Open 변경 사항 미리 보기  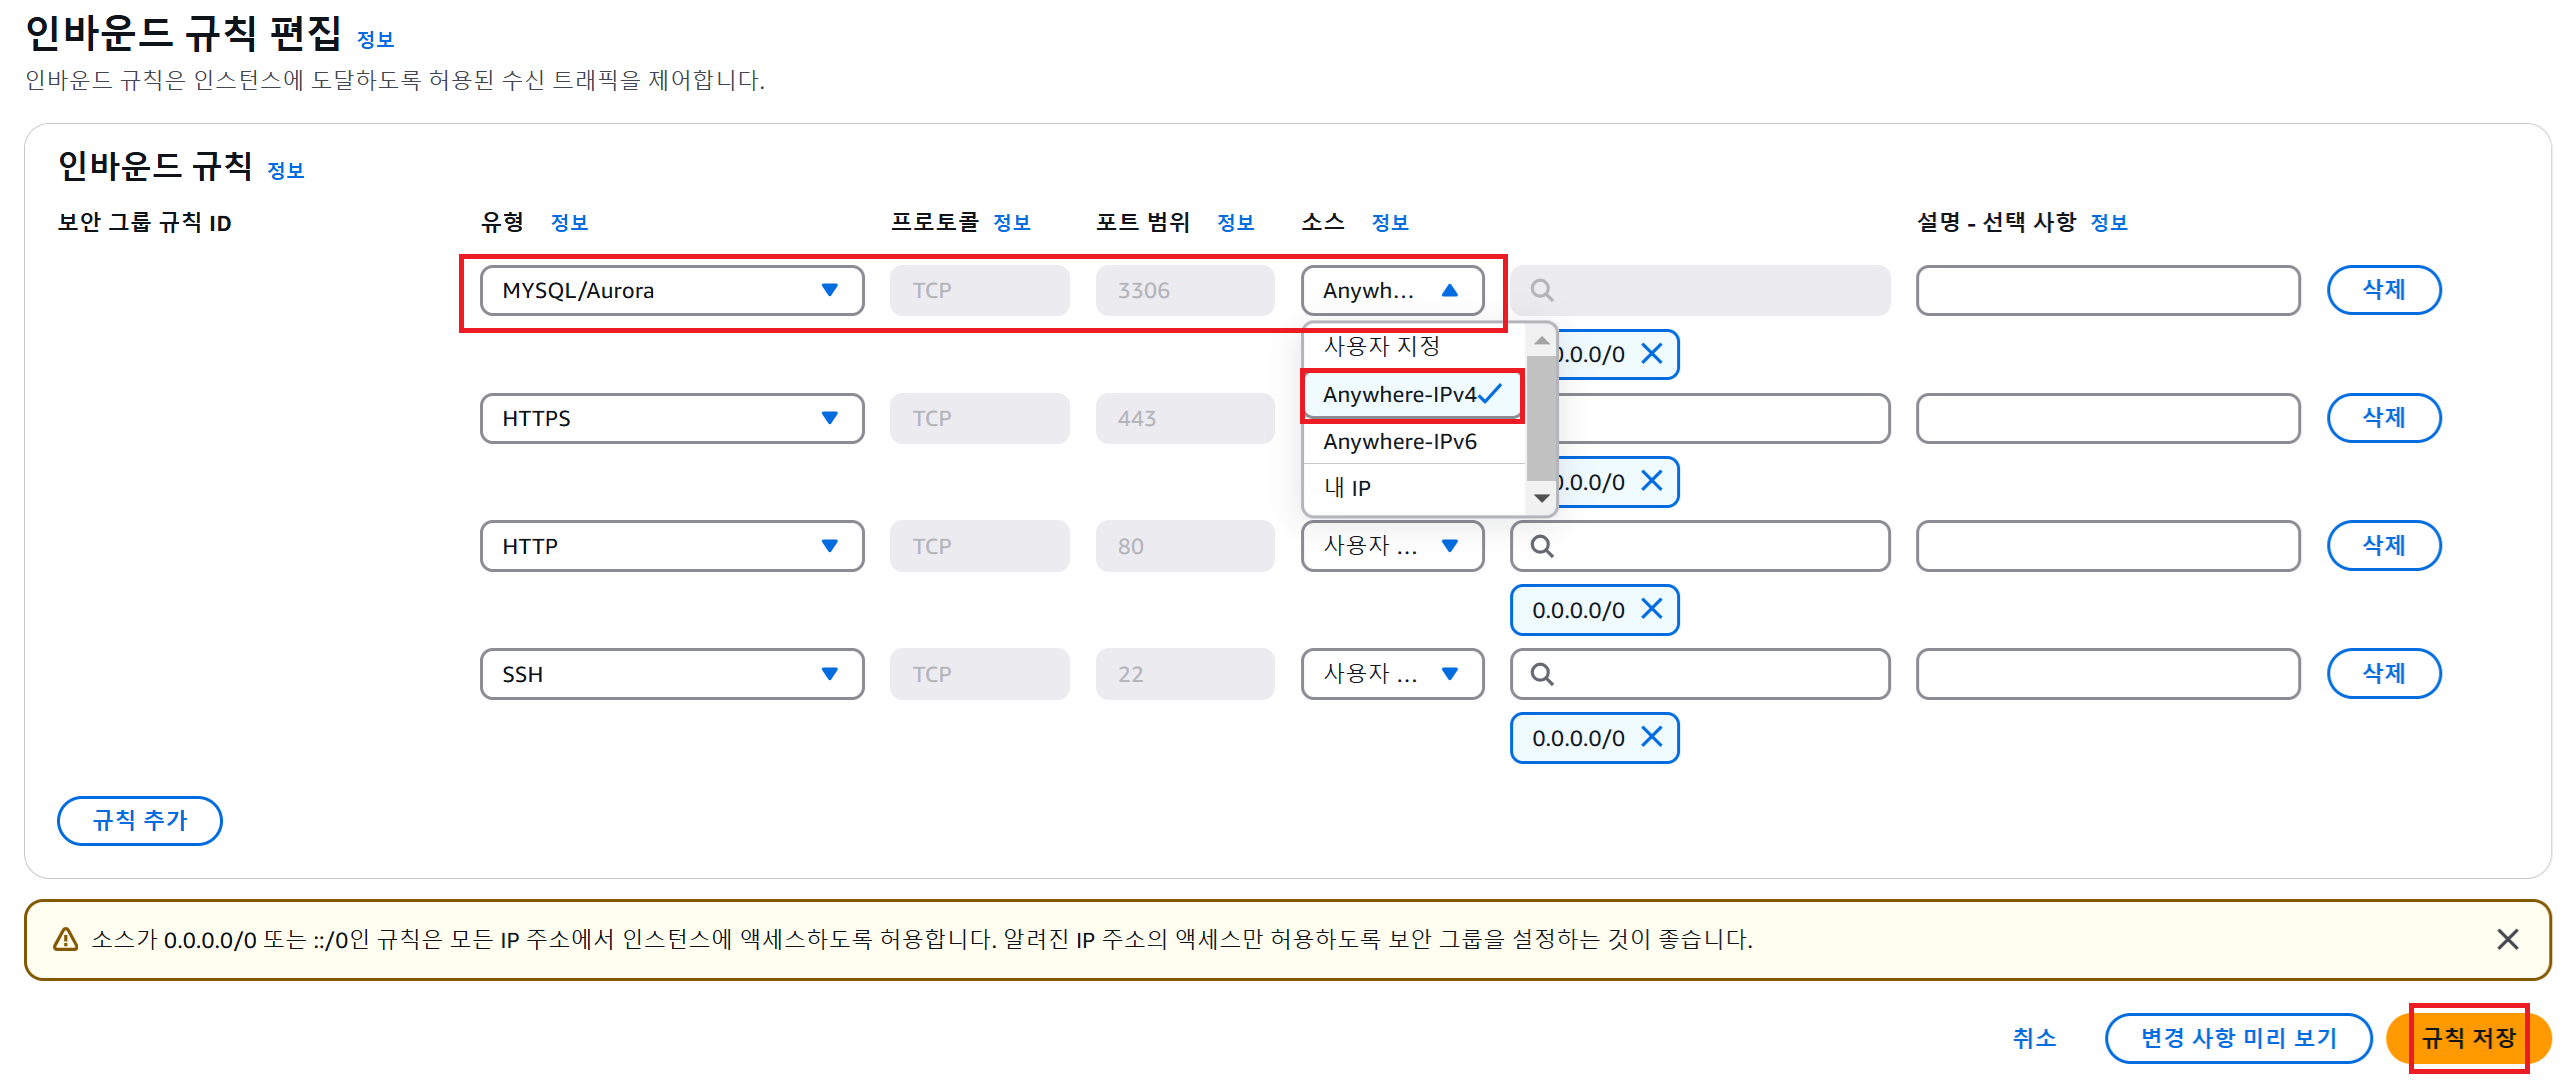point(2237,1038)
